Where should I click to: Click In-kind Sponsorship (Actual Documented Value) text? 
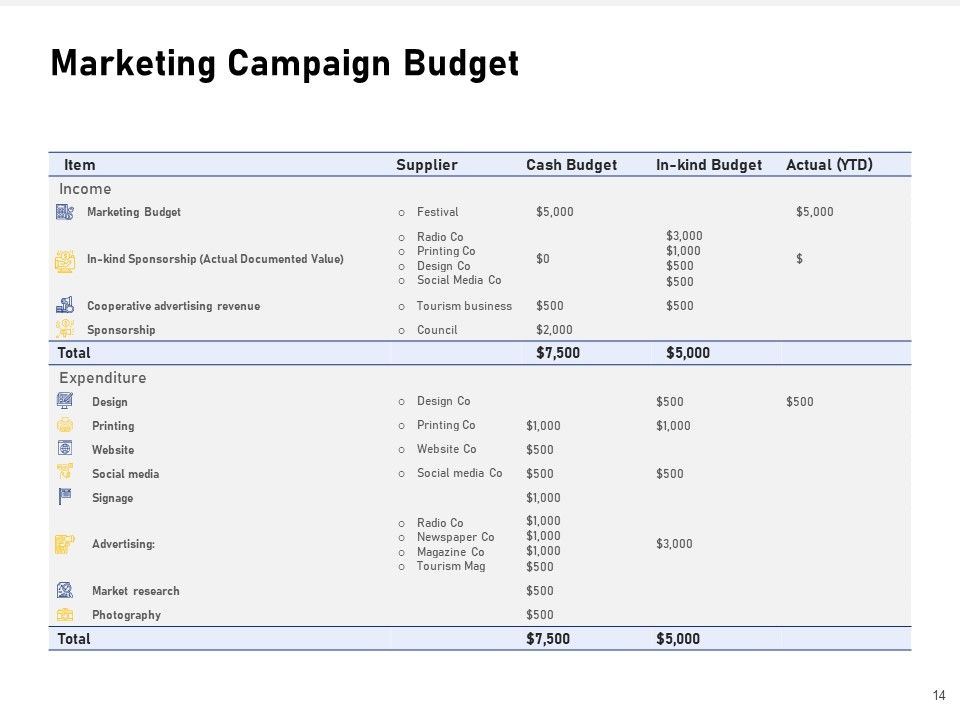[x=216, y=259]
